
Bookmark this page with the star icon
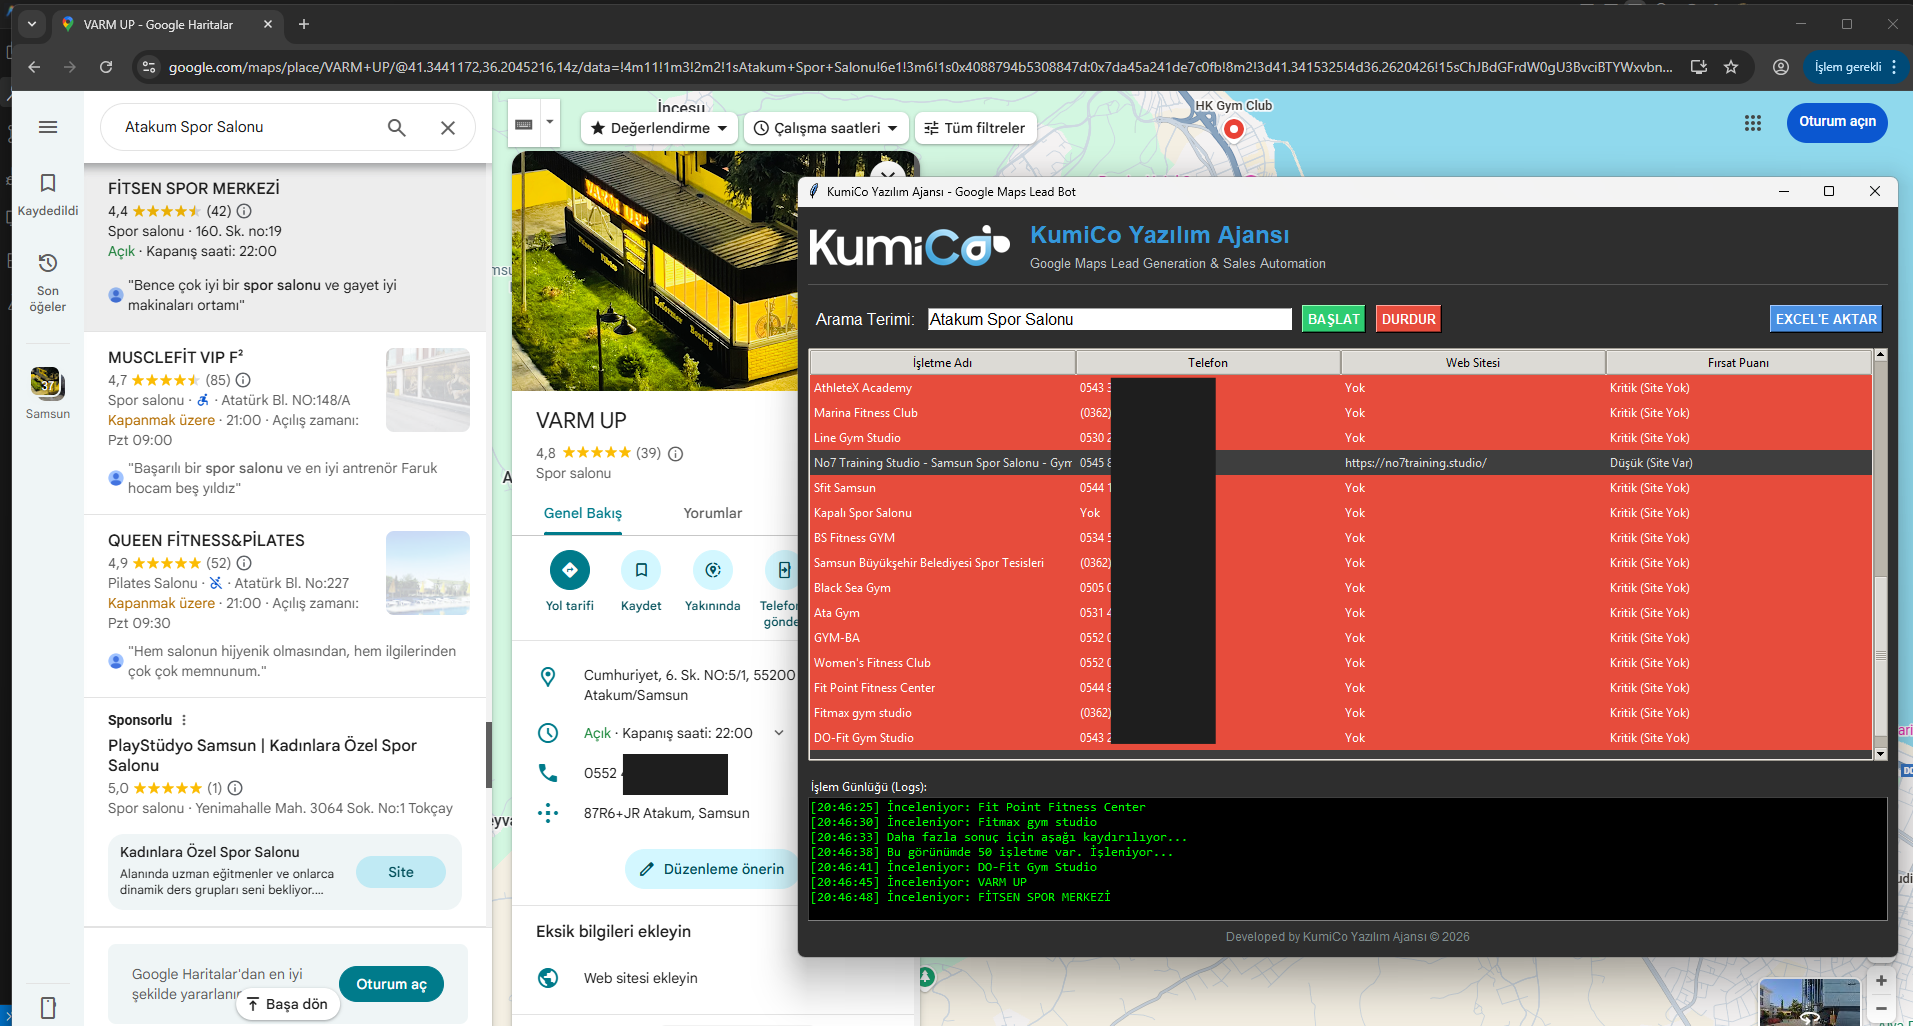1731,67
